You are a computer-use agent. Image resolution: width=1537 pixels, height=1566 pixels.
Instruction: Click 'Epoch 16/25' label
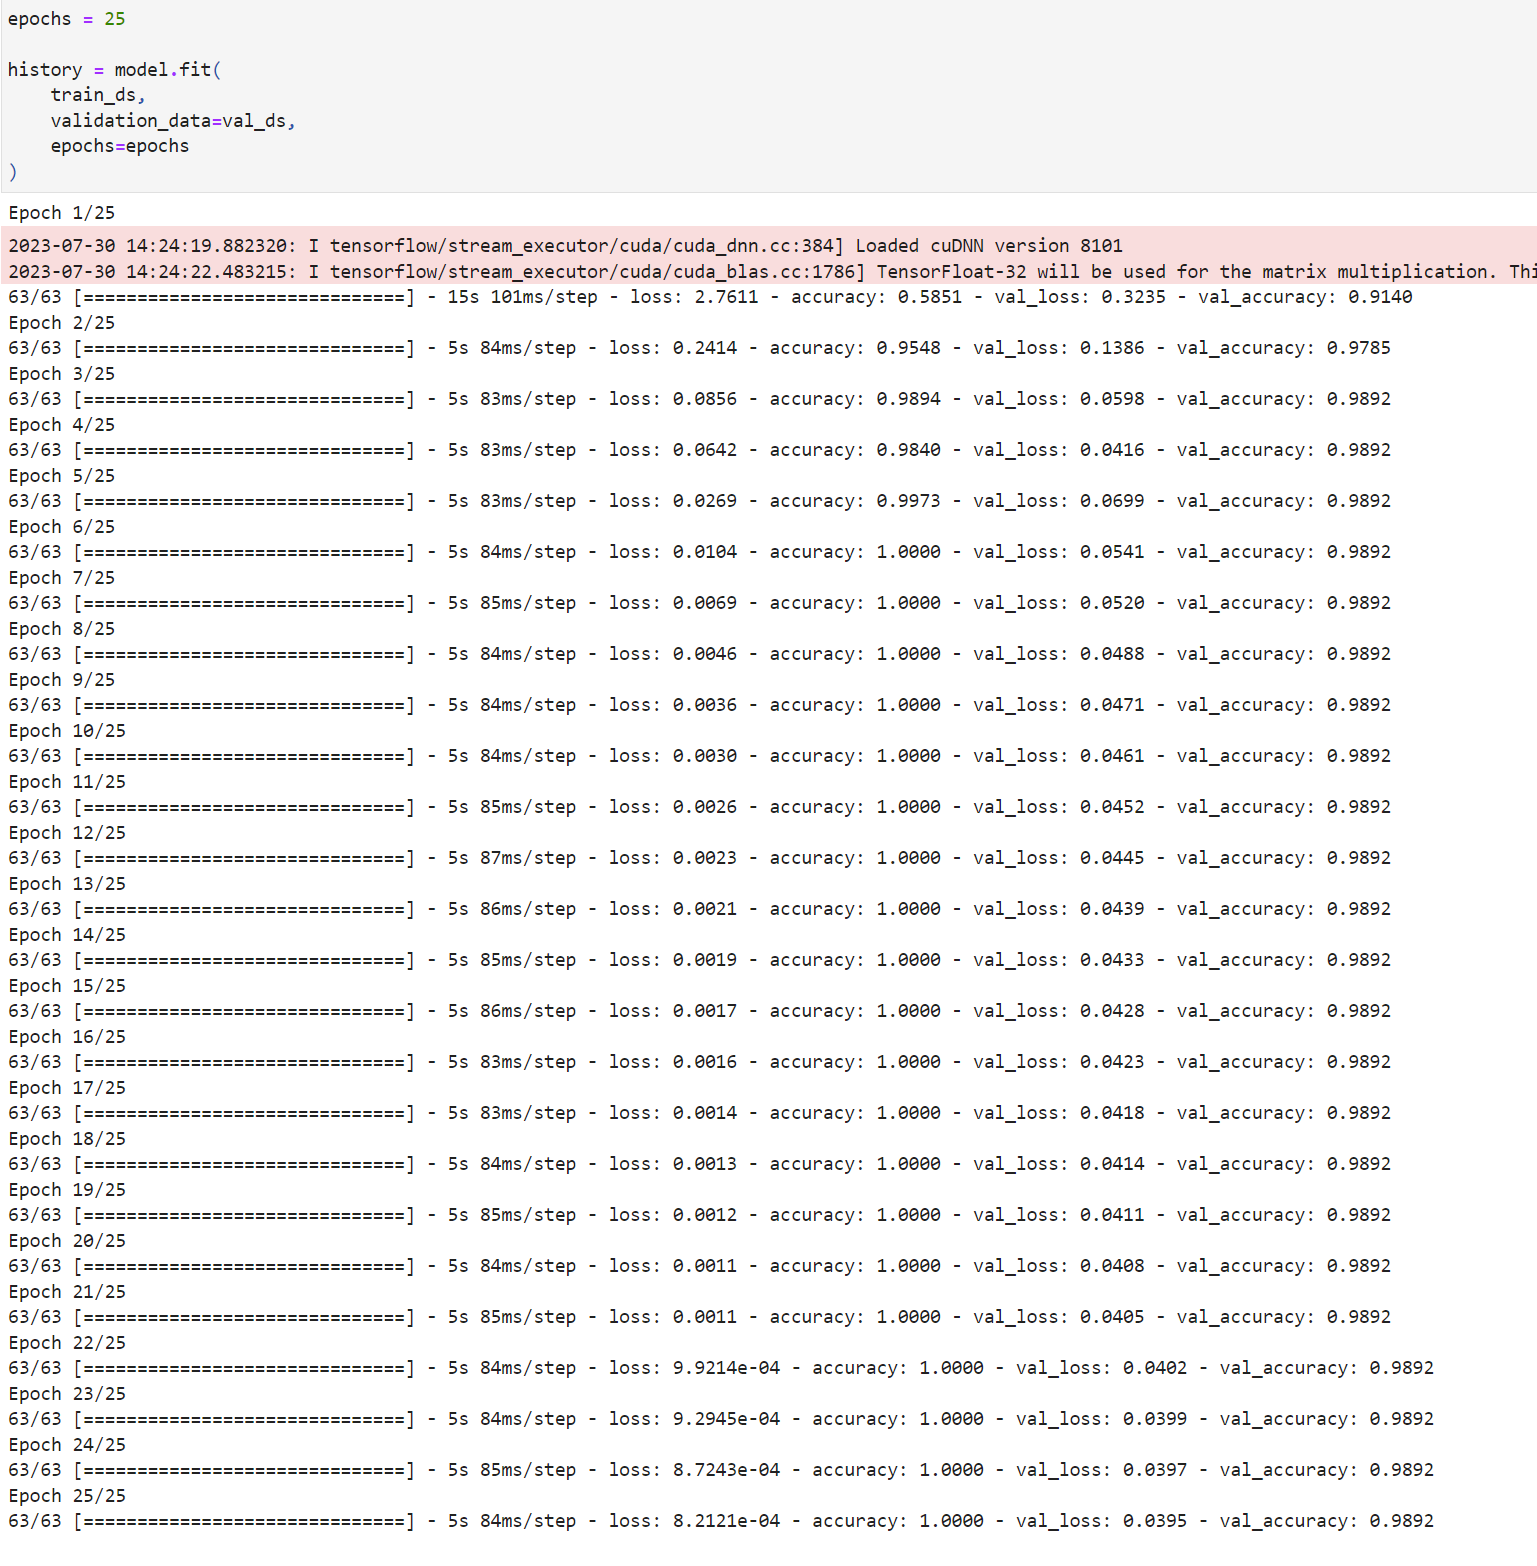(x=67, y=1037)
